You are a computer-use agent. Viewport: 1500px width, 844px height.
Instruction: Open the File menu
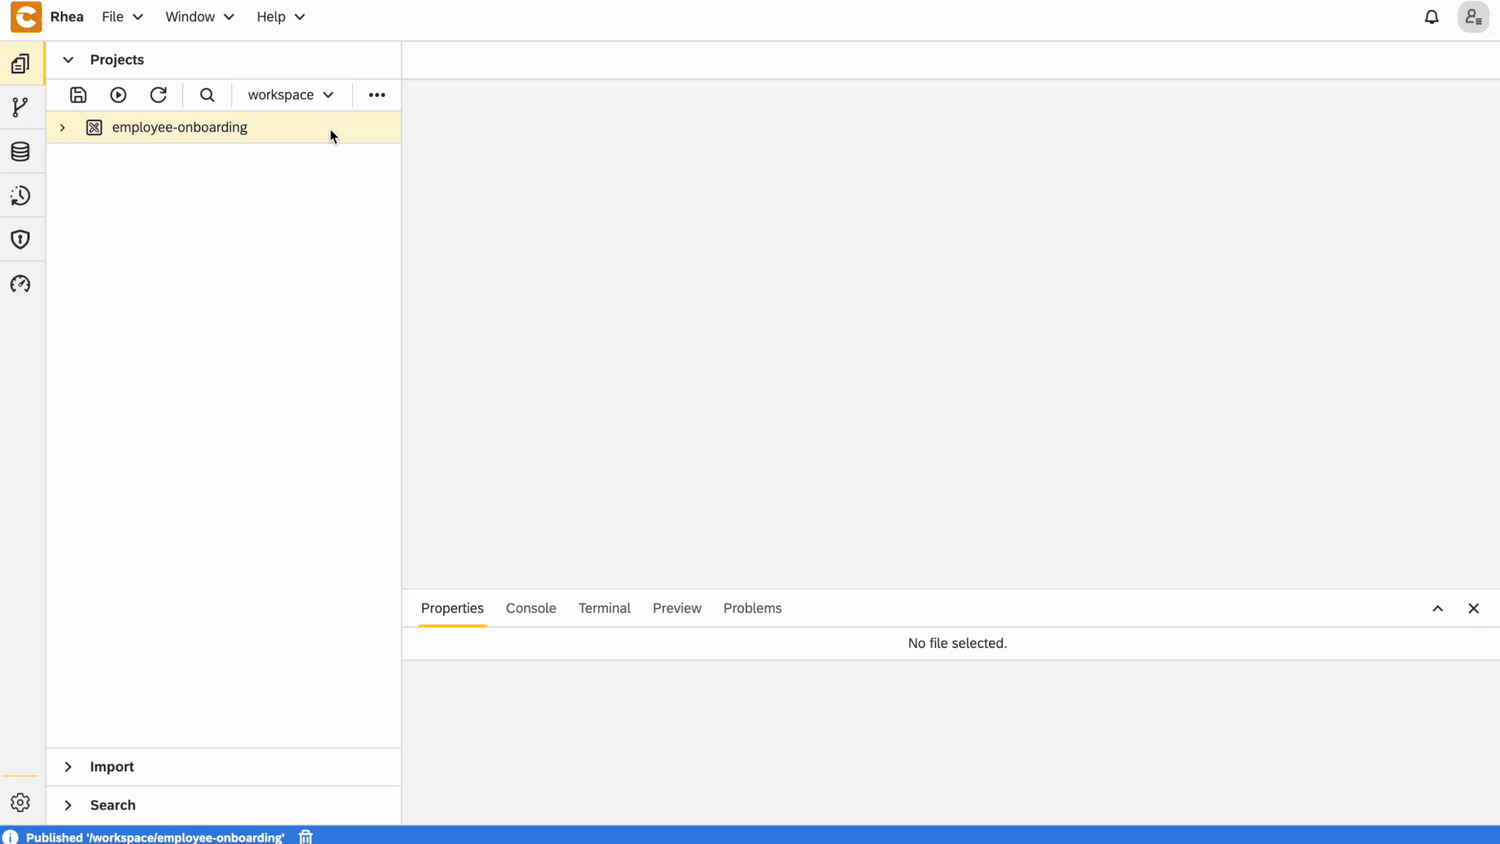122,17
